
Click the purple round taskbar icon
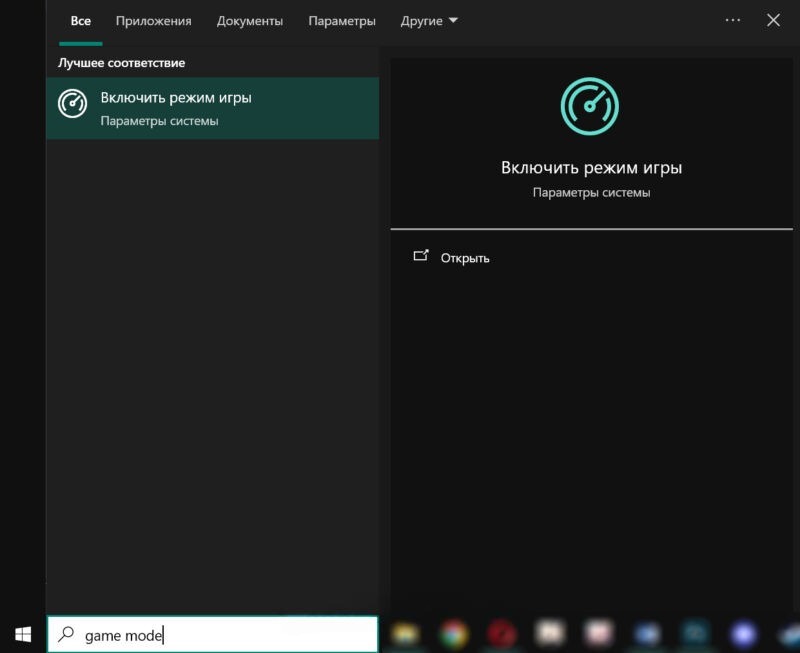click(x=743, y=633)
